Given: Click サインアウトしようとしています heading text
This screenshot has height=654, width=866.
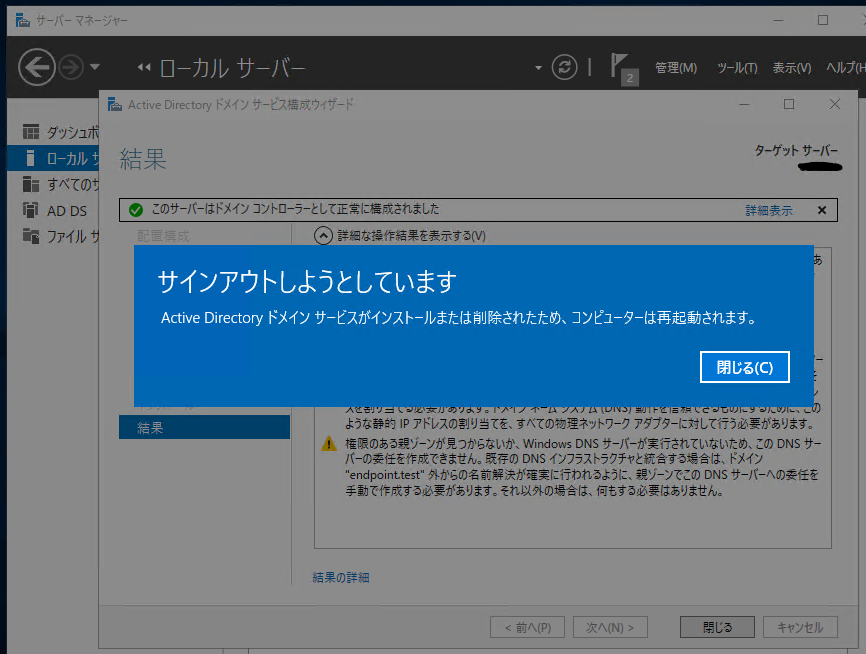Looking at the screenshot, I should pos(307,282).
